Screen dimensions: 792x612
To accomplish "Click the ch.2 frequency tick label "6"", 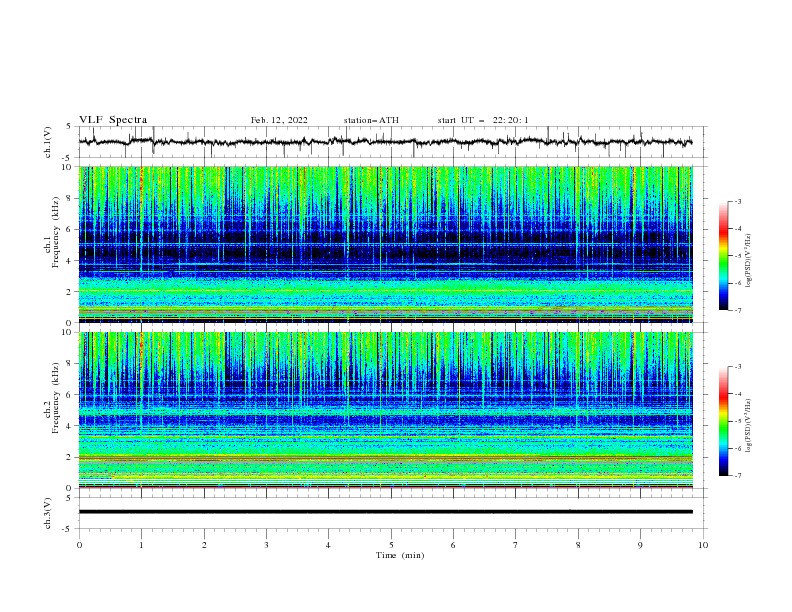I will click(70, 395).
